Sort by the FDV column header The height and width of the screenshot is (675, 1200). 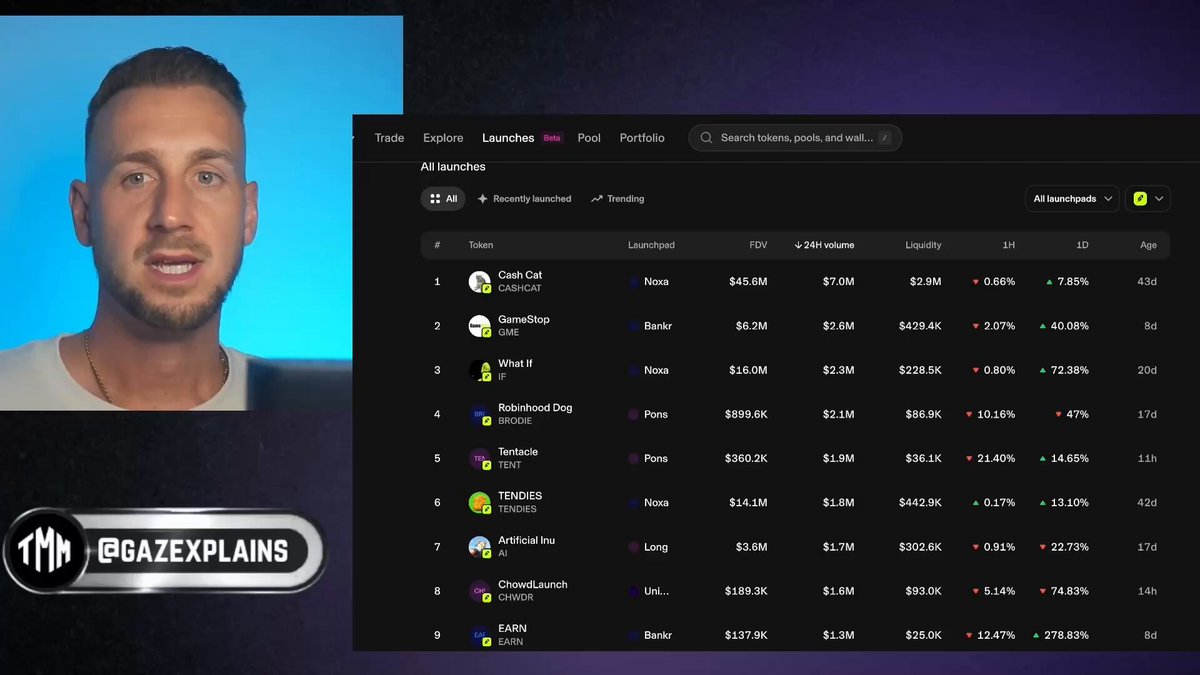[758, 245]
